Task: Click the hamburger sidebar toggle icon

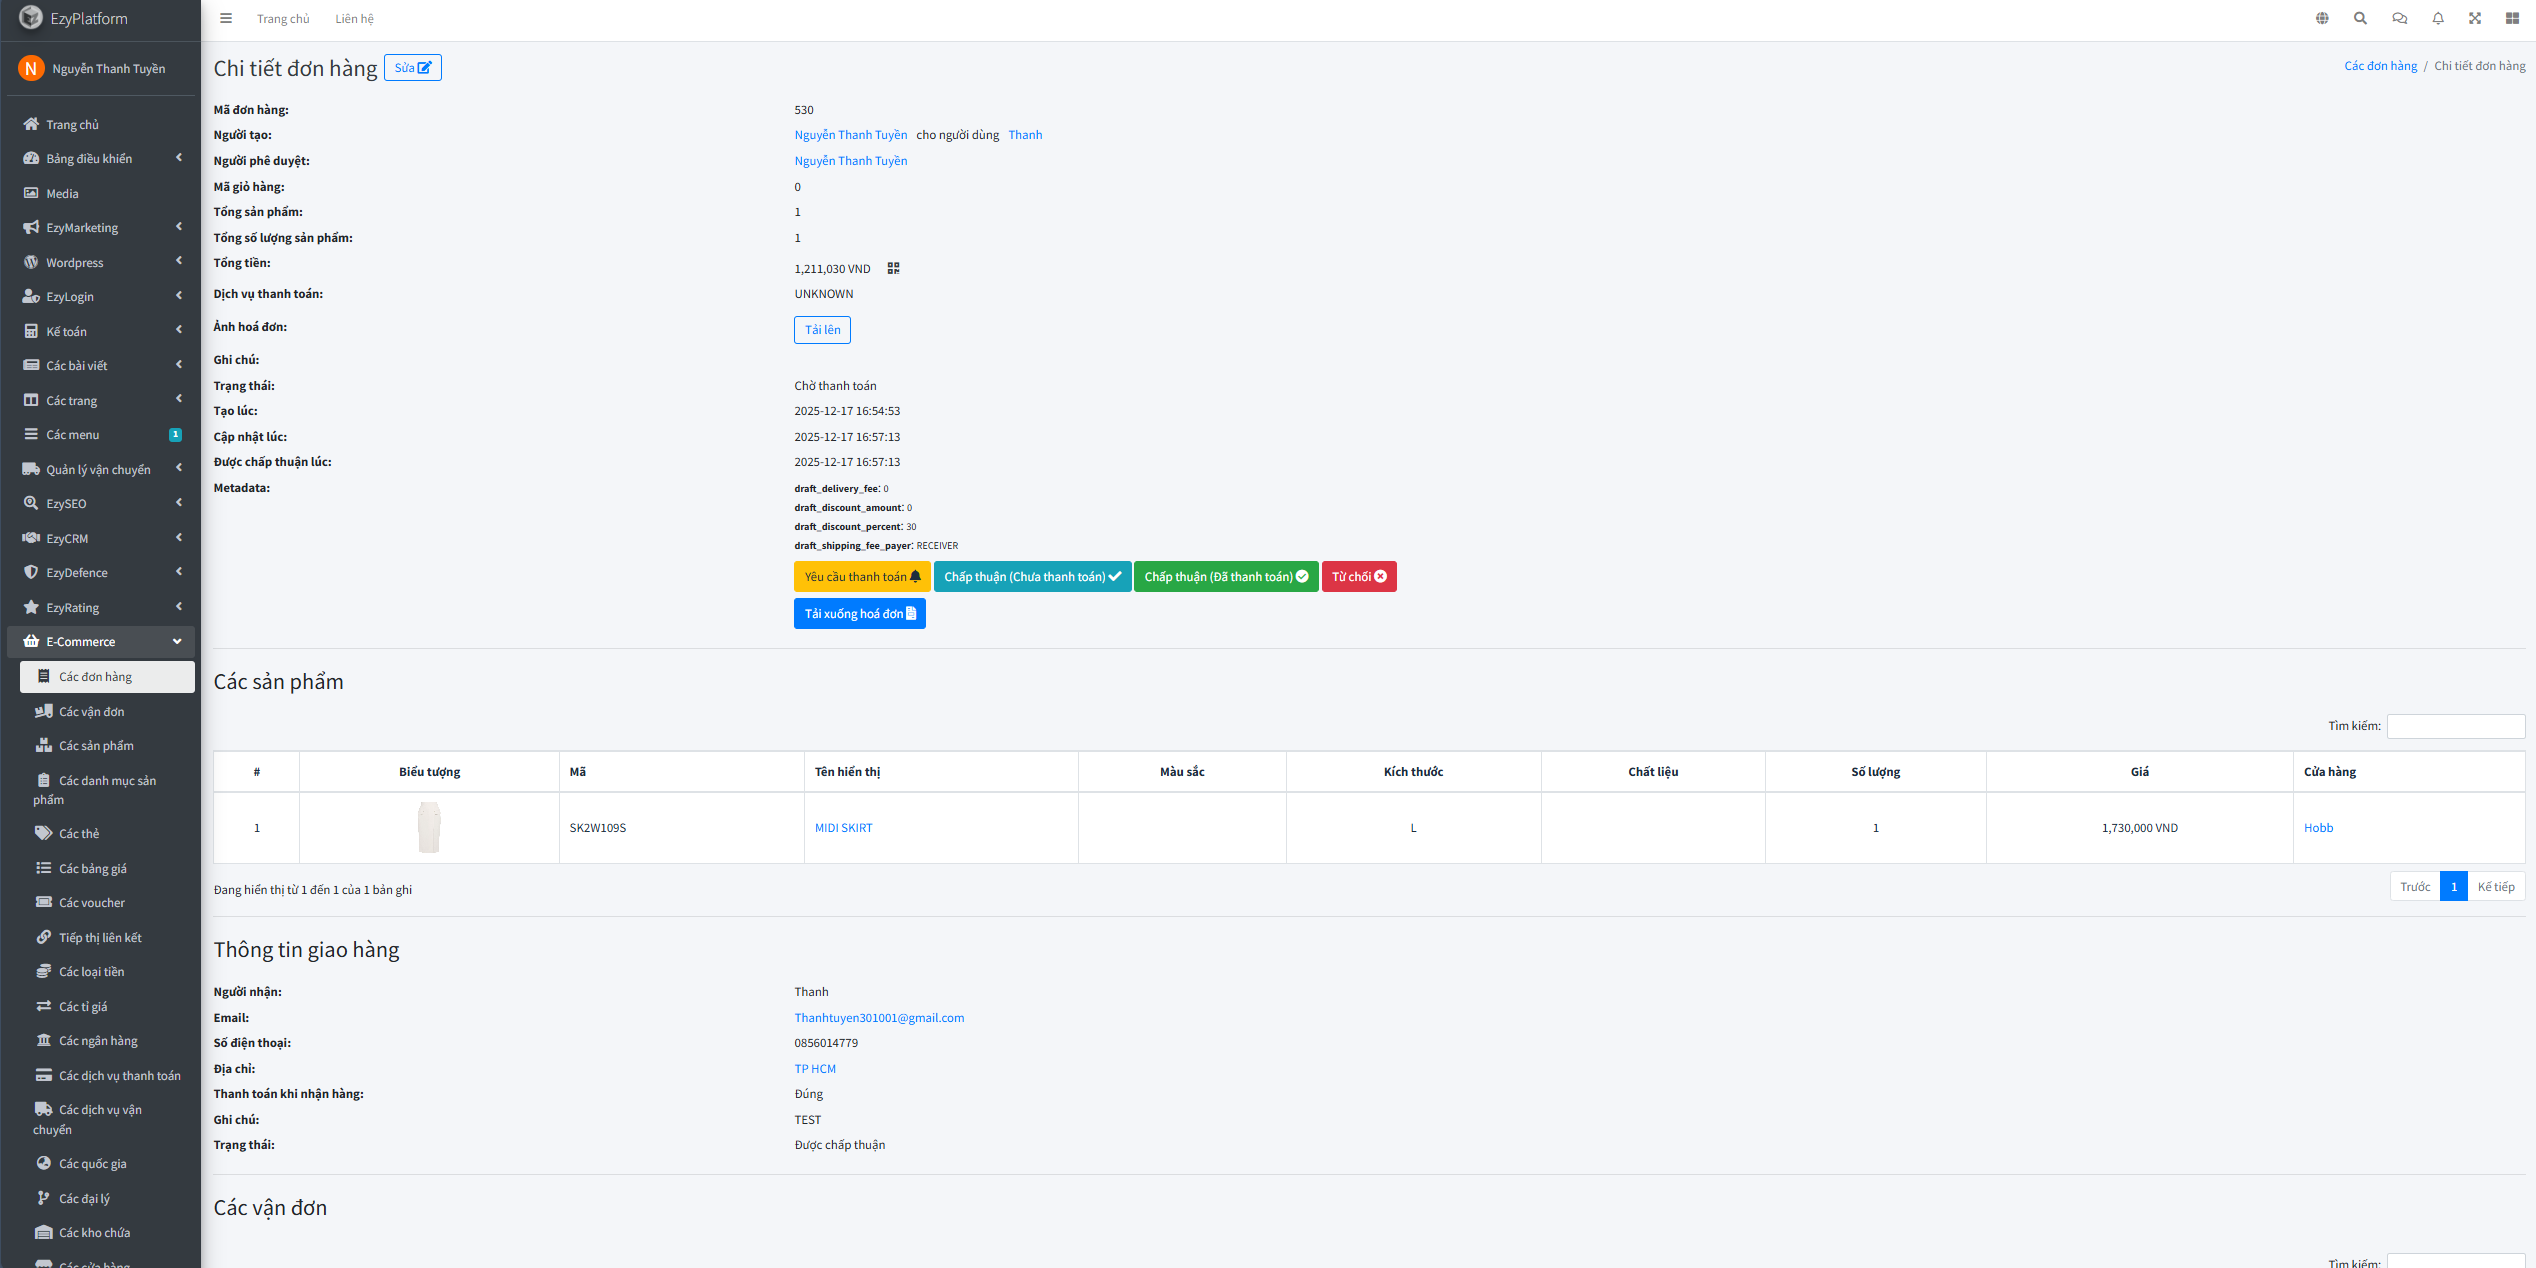Action: [226, 18]
